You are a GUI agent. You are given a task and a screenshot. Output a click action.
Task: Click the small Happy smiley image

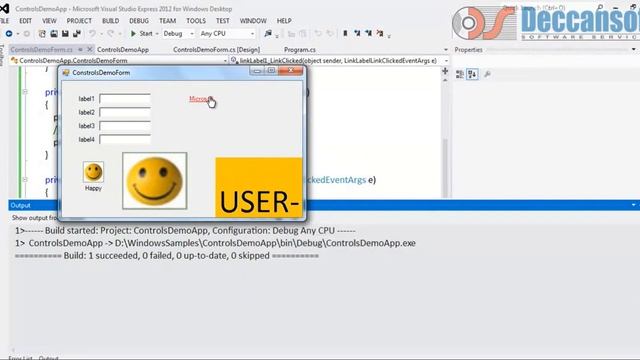click(x=93, y=172)
